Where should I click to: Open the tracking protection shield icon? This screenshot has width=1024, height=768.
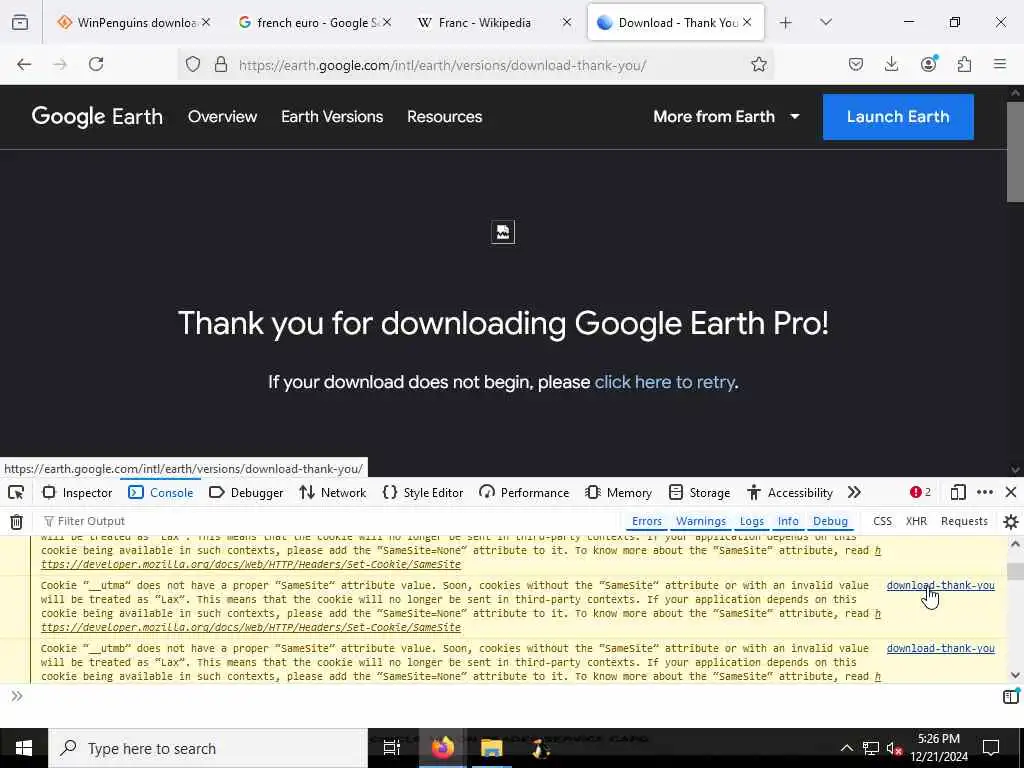click(x=193, y=64)
